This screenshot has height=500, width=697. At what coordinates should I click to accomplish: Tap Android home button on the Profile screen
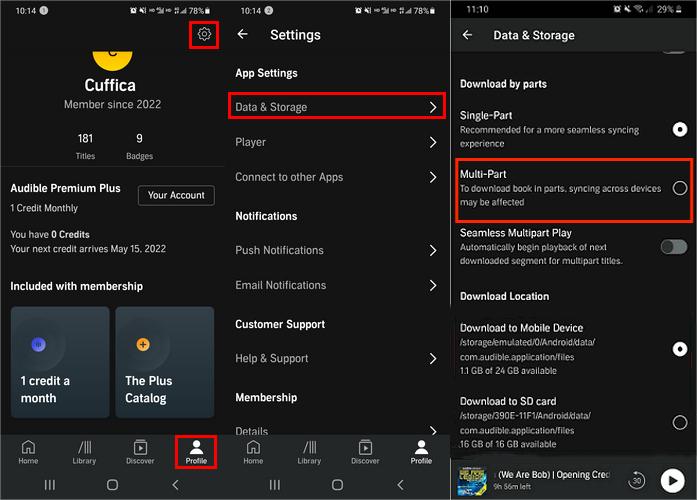point(112,484)
